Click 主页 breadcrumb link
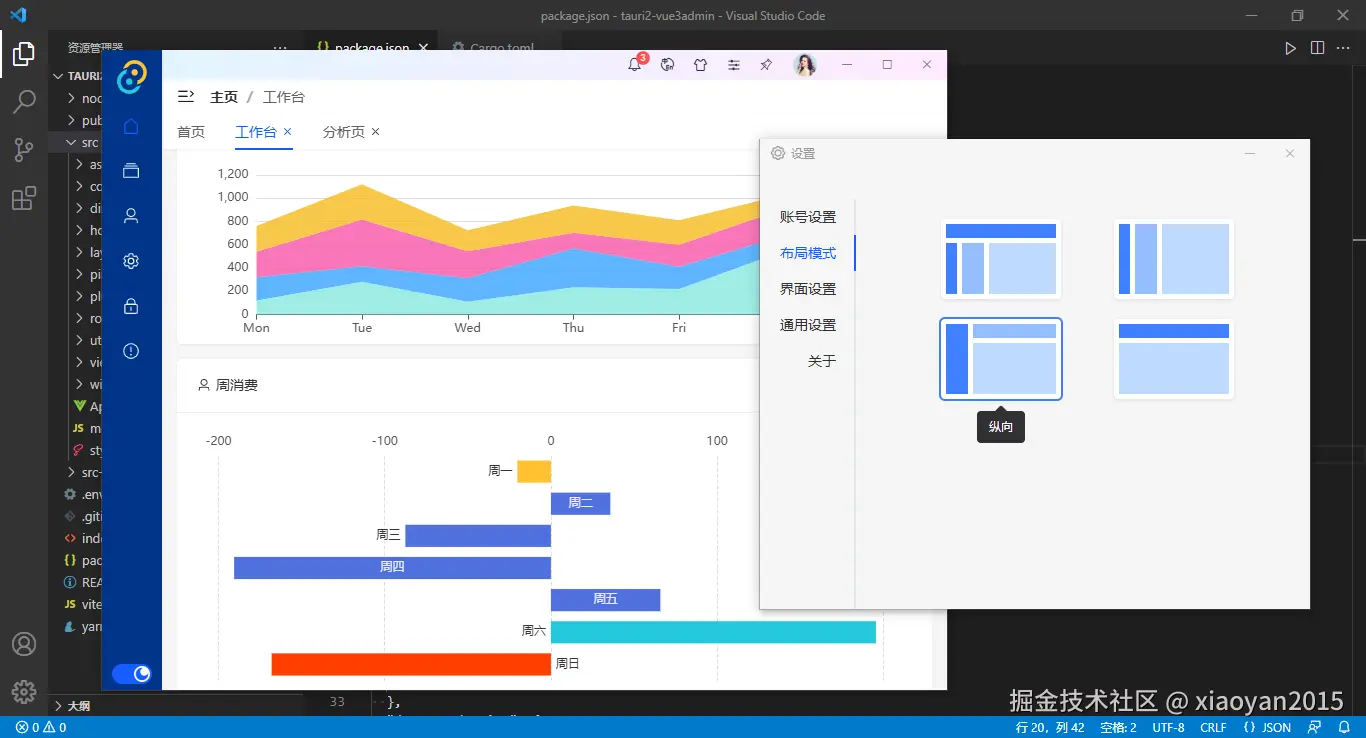Viewport: 1366px width, 738px height. pyautogui.click(x=224, y=97)
